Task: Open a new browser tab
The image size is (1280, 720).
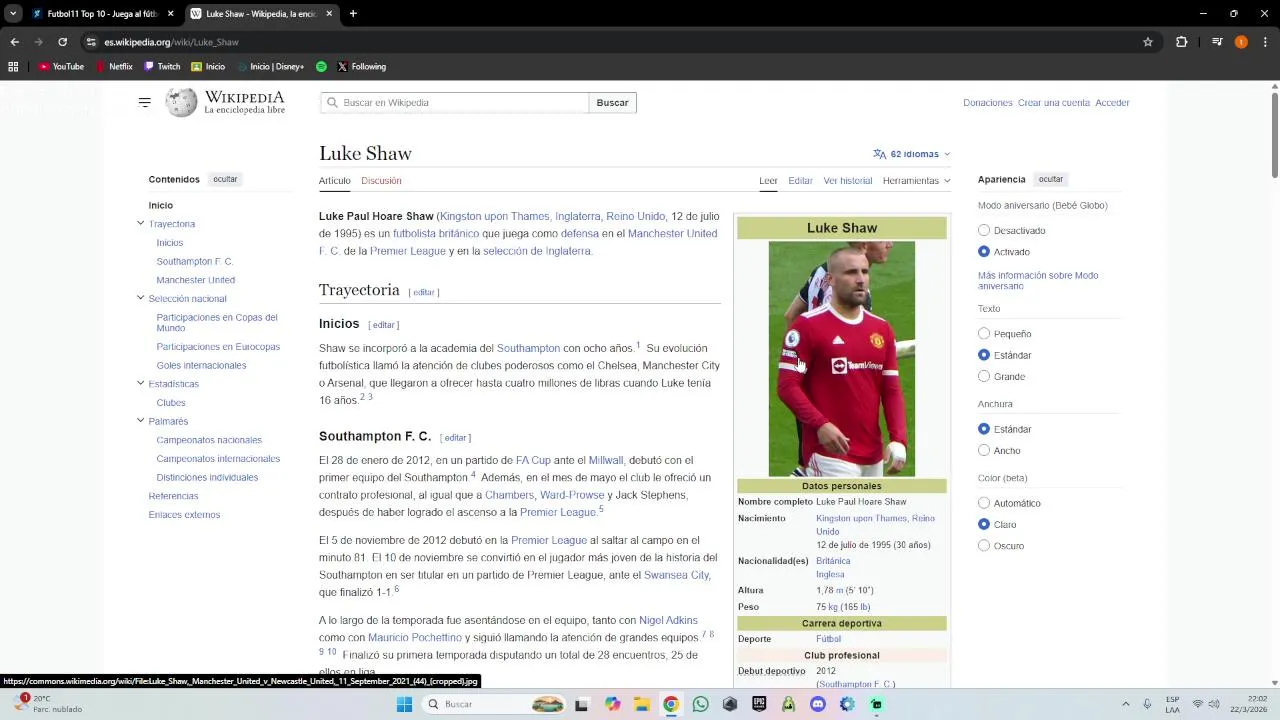Action: 353,14
